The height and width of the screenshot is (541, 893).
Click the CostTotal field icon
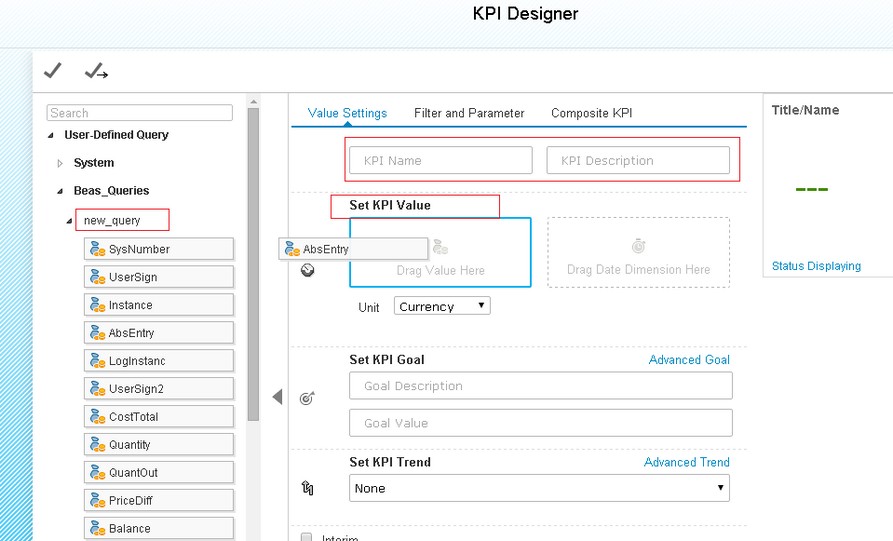click(x=98, y=417)
